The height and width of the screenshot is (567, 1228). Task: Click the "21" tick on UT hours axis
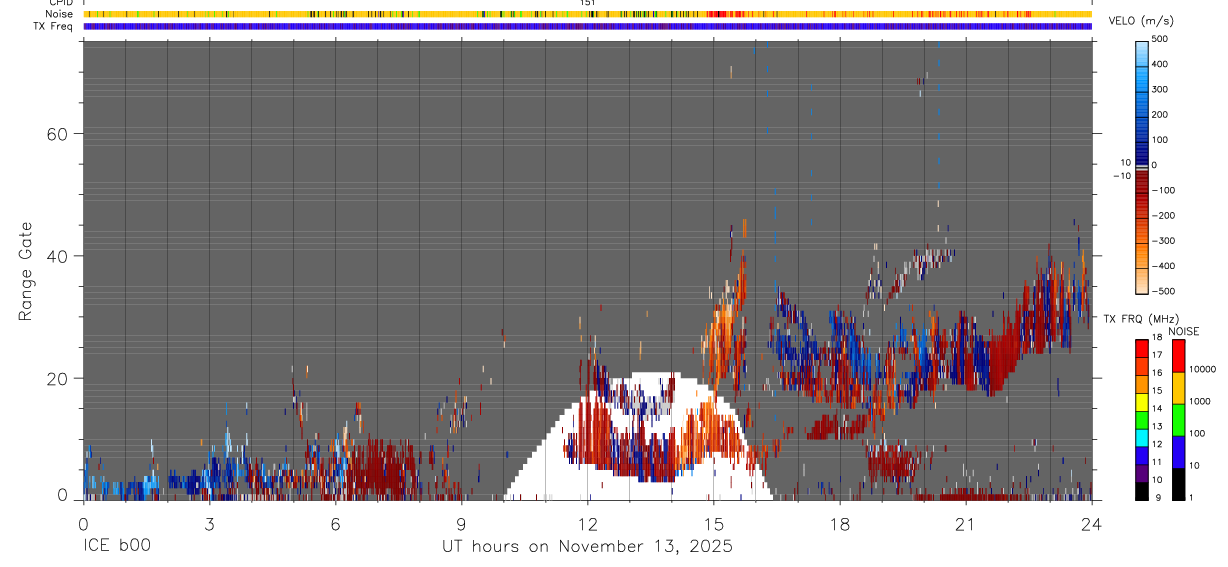[965, 523]
